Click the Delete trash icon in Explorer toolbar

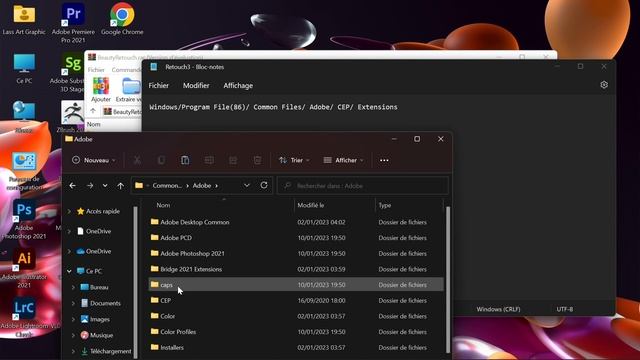click(x=257, y=160)
